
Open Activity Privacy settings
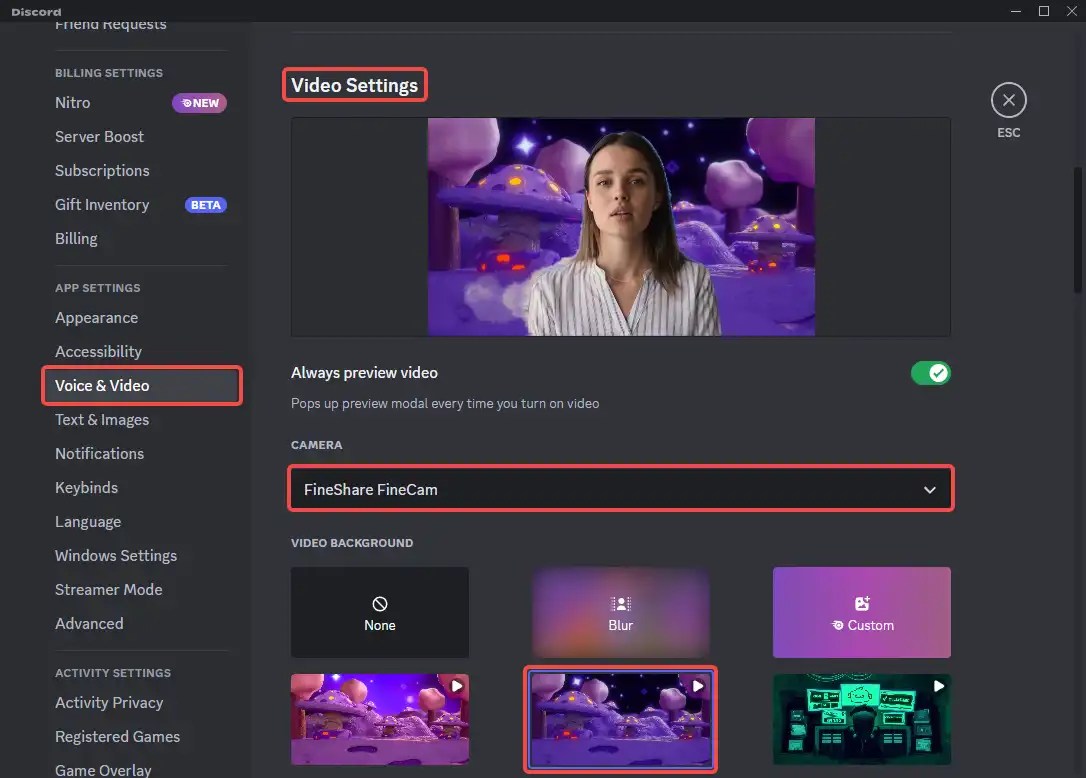109,702
